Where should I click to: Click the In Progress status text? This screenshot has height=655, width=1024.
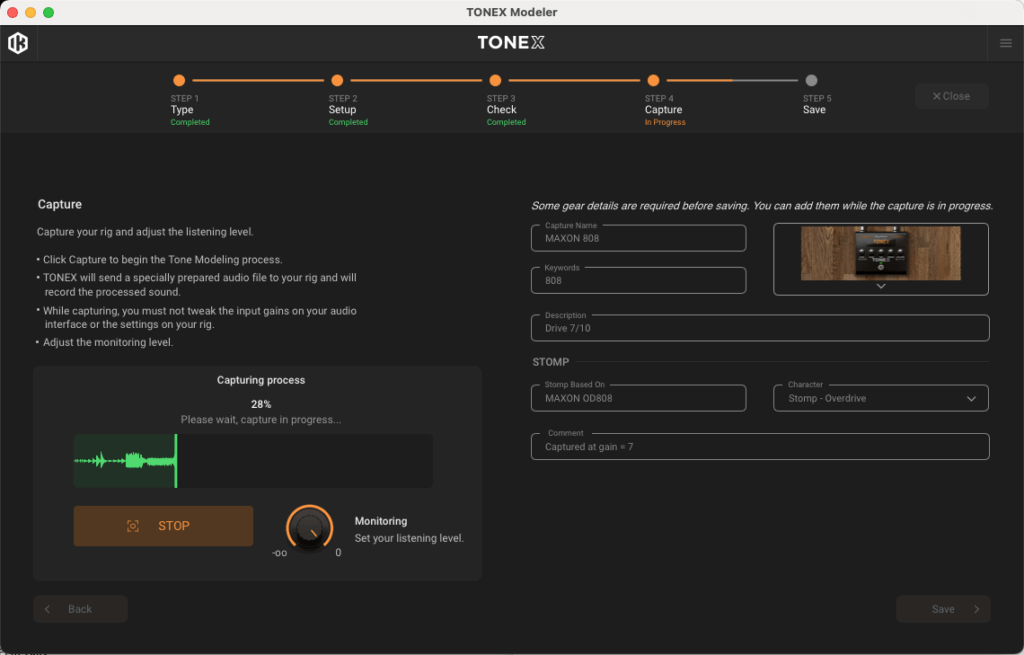tap(665, 122)
